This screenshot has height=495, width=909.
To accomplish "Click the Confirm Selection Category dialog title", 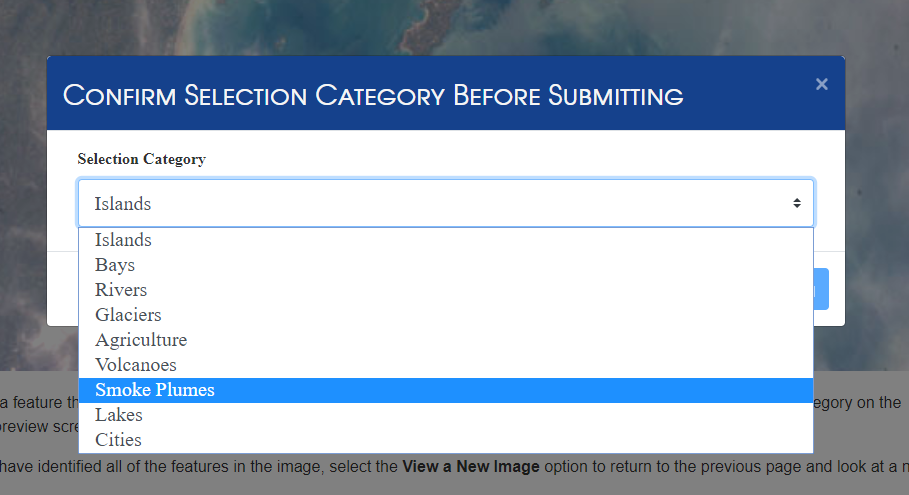I will click(x=373, y=96).
